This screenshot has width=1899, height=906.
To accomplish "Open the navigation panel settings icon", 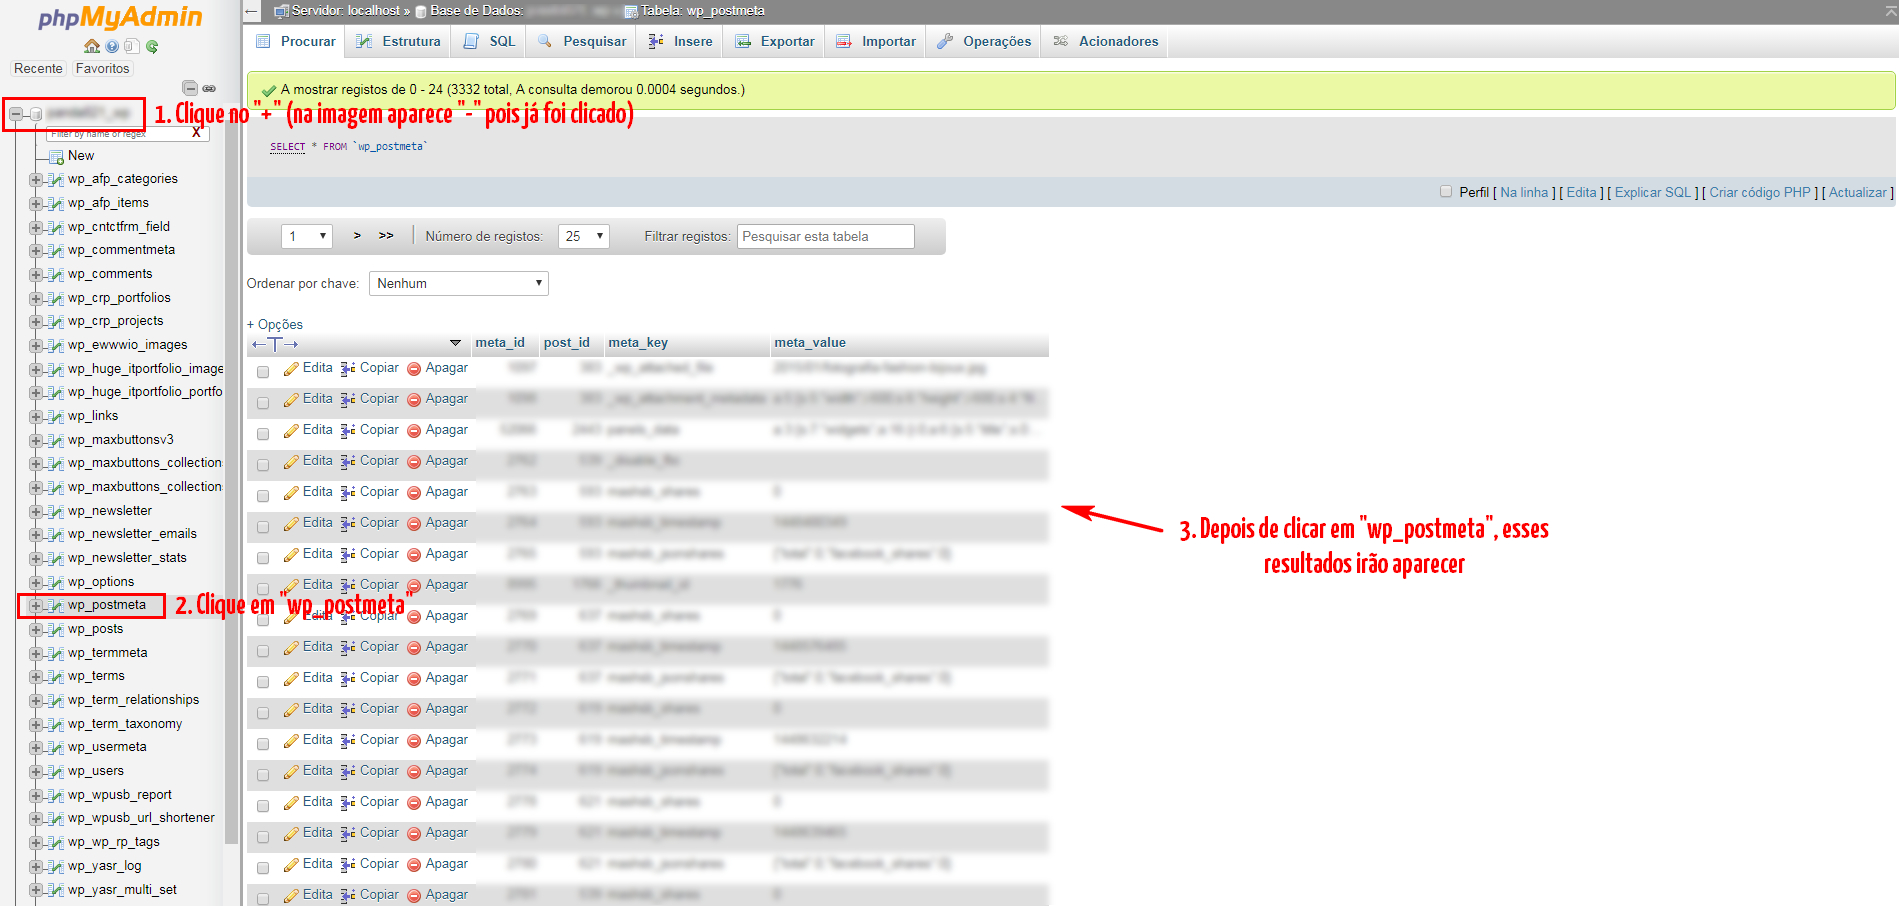I will tap(131, 46).
